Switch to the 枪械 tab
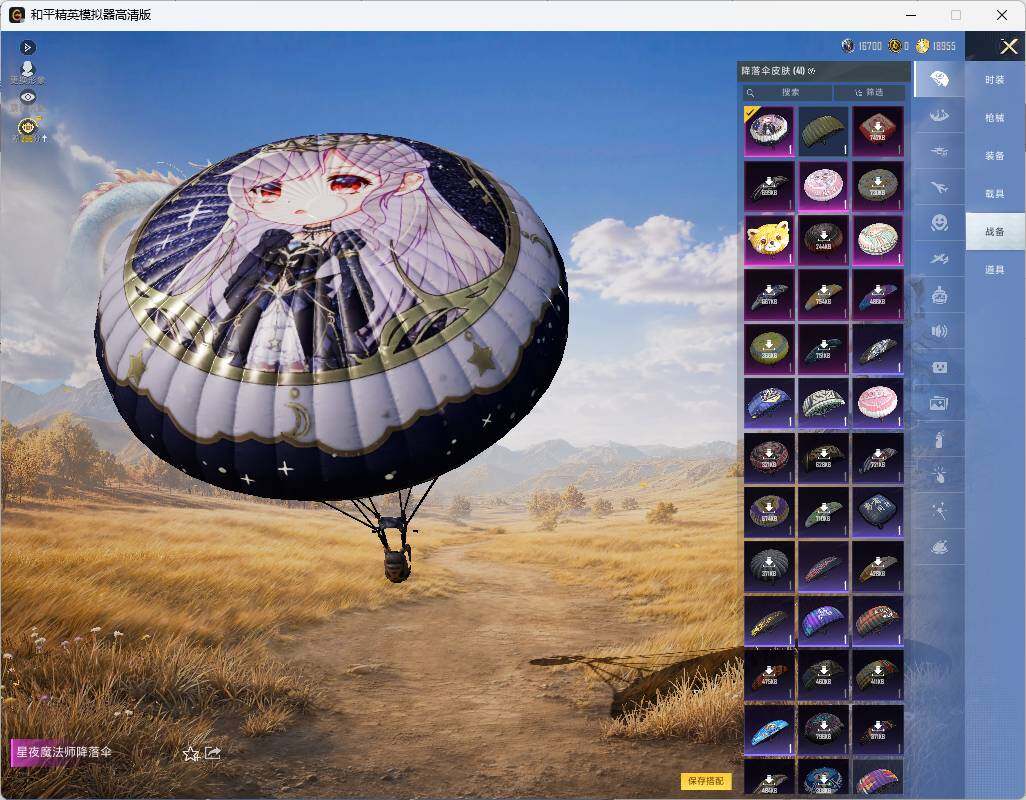The height and width of the screenshot is (800, 1026). coord(995,118)
